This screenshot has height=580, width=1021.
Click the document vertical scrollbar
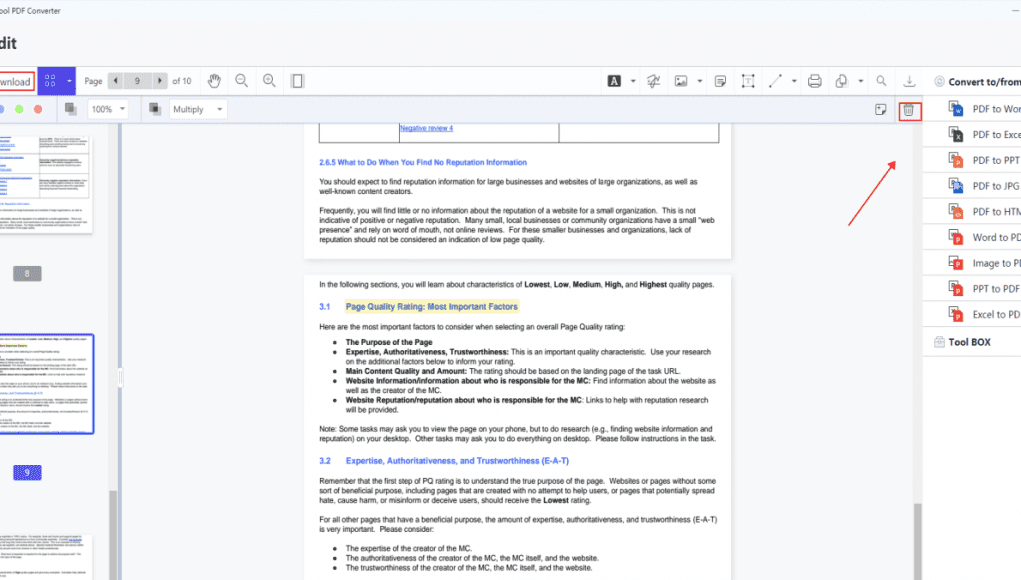point(917,540)
